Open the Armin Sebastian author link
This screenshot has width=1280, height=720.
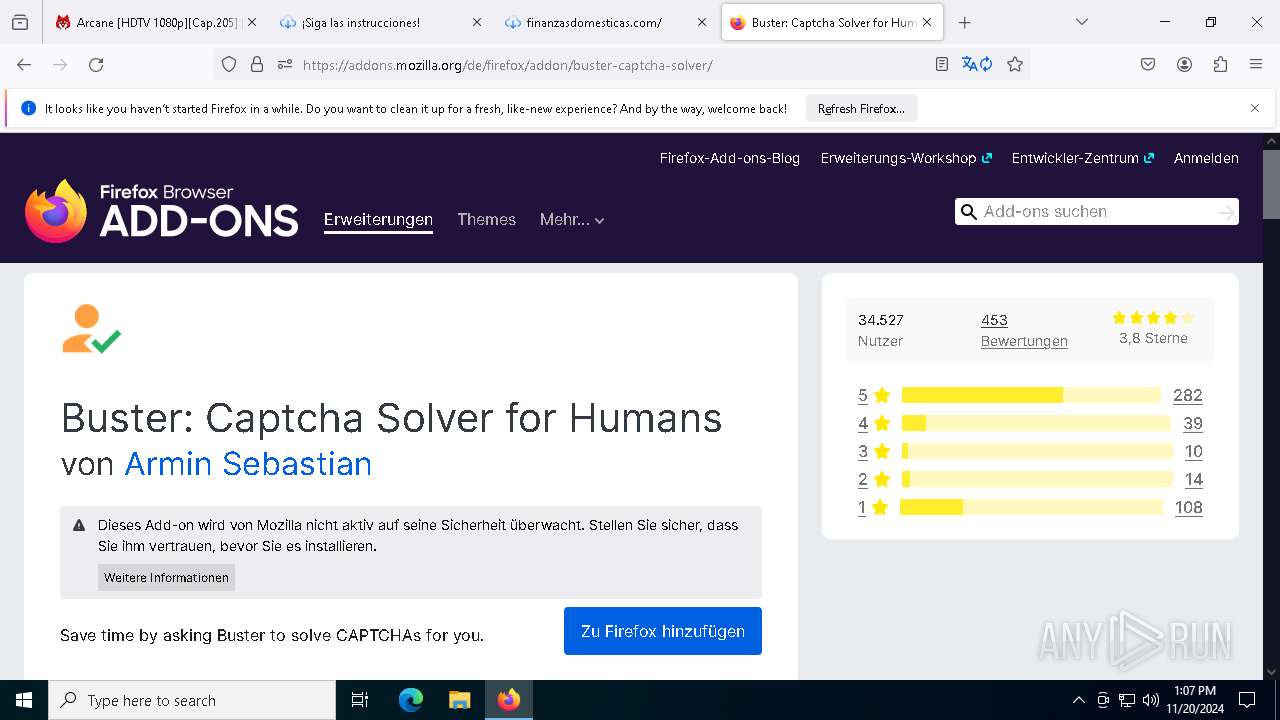248,464
